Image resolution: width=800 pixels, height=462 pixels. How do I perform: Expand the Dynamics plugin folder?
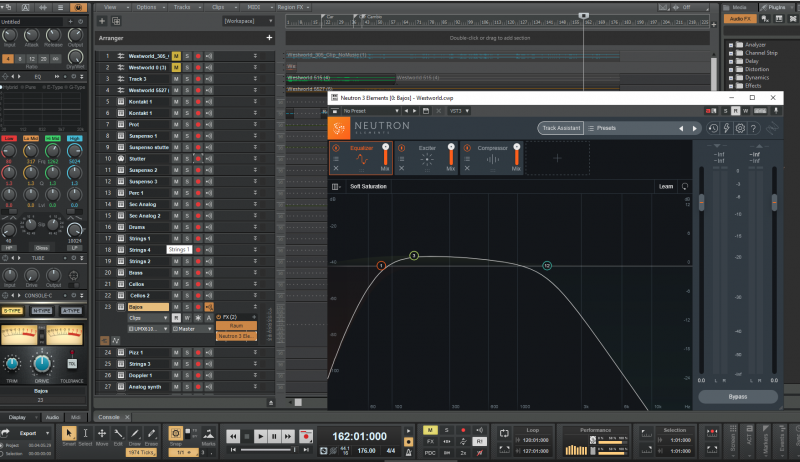(x=731, y=78)
